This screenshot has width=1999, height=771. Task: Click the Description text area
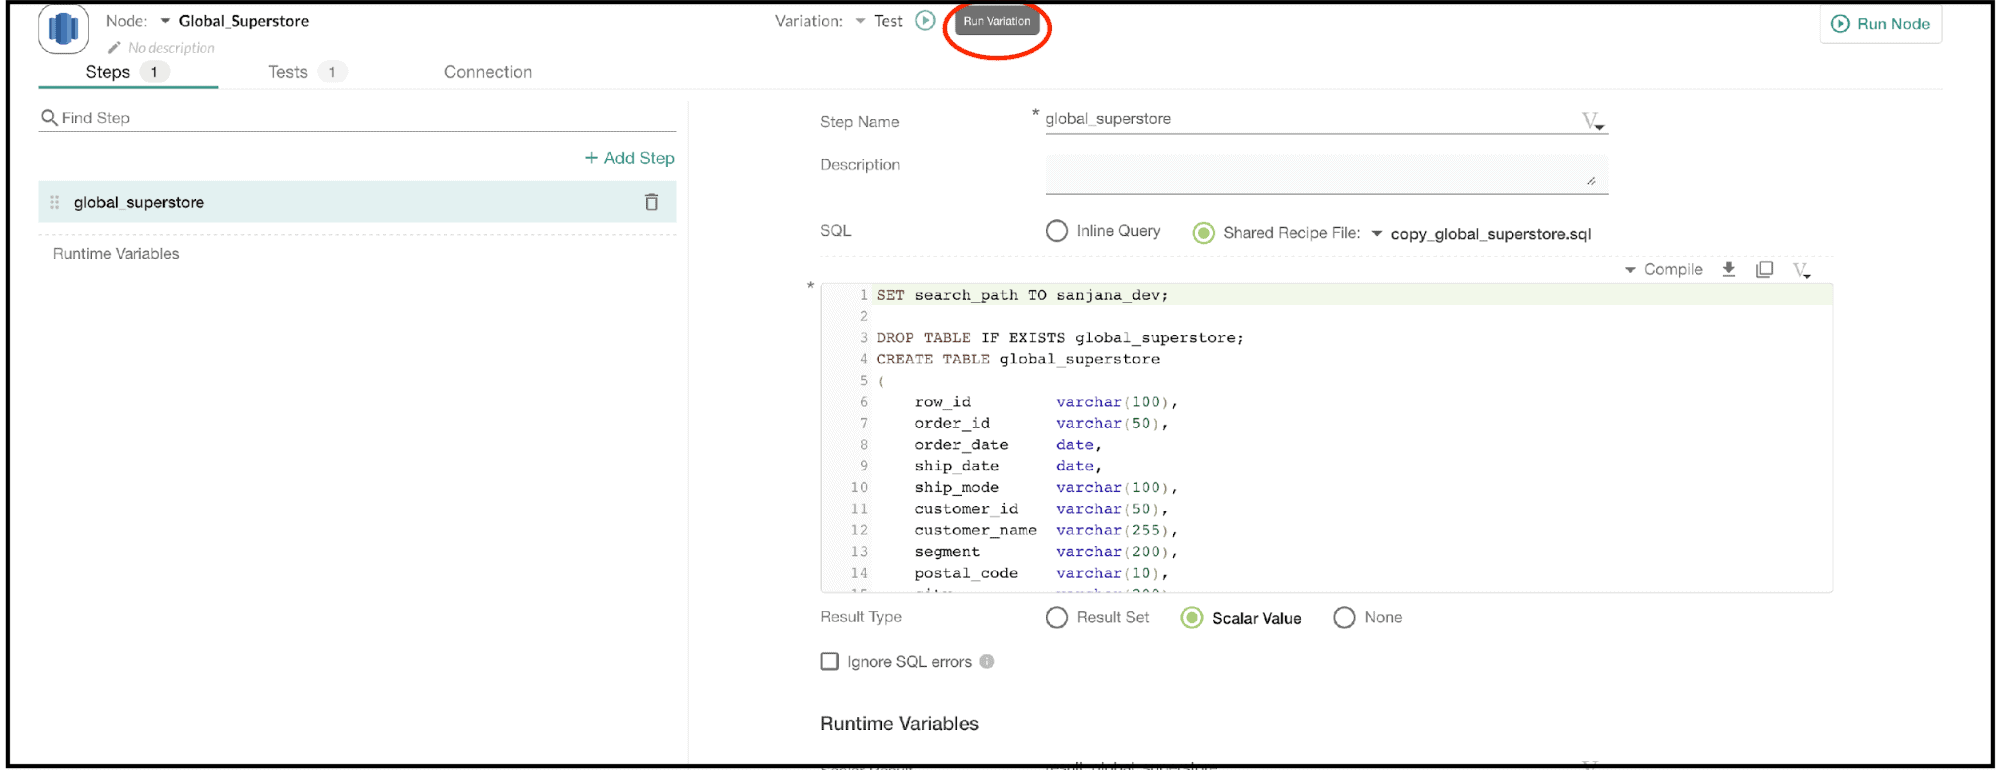1326,174
